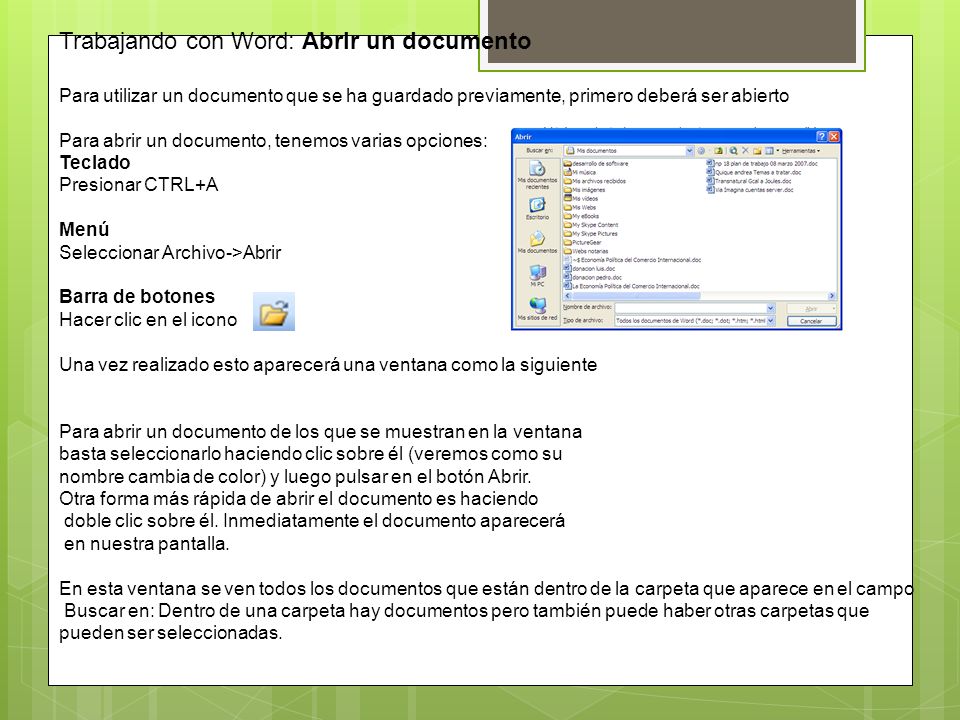
Task: Select the 'My Skype Pictures' folder
Action: click(591, 233)
